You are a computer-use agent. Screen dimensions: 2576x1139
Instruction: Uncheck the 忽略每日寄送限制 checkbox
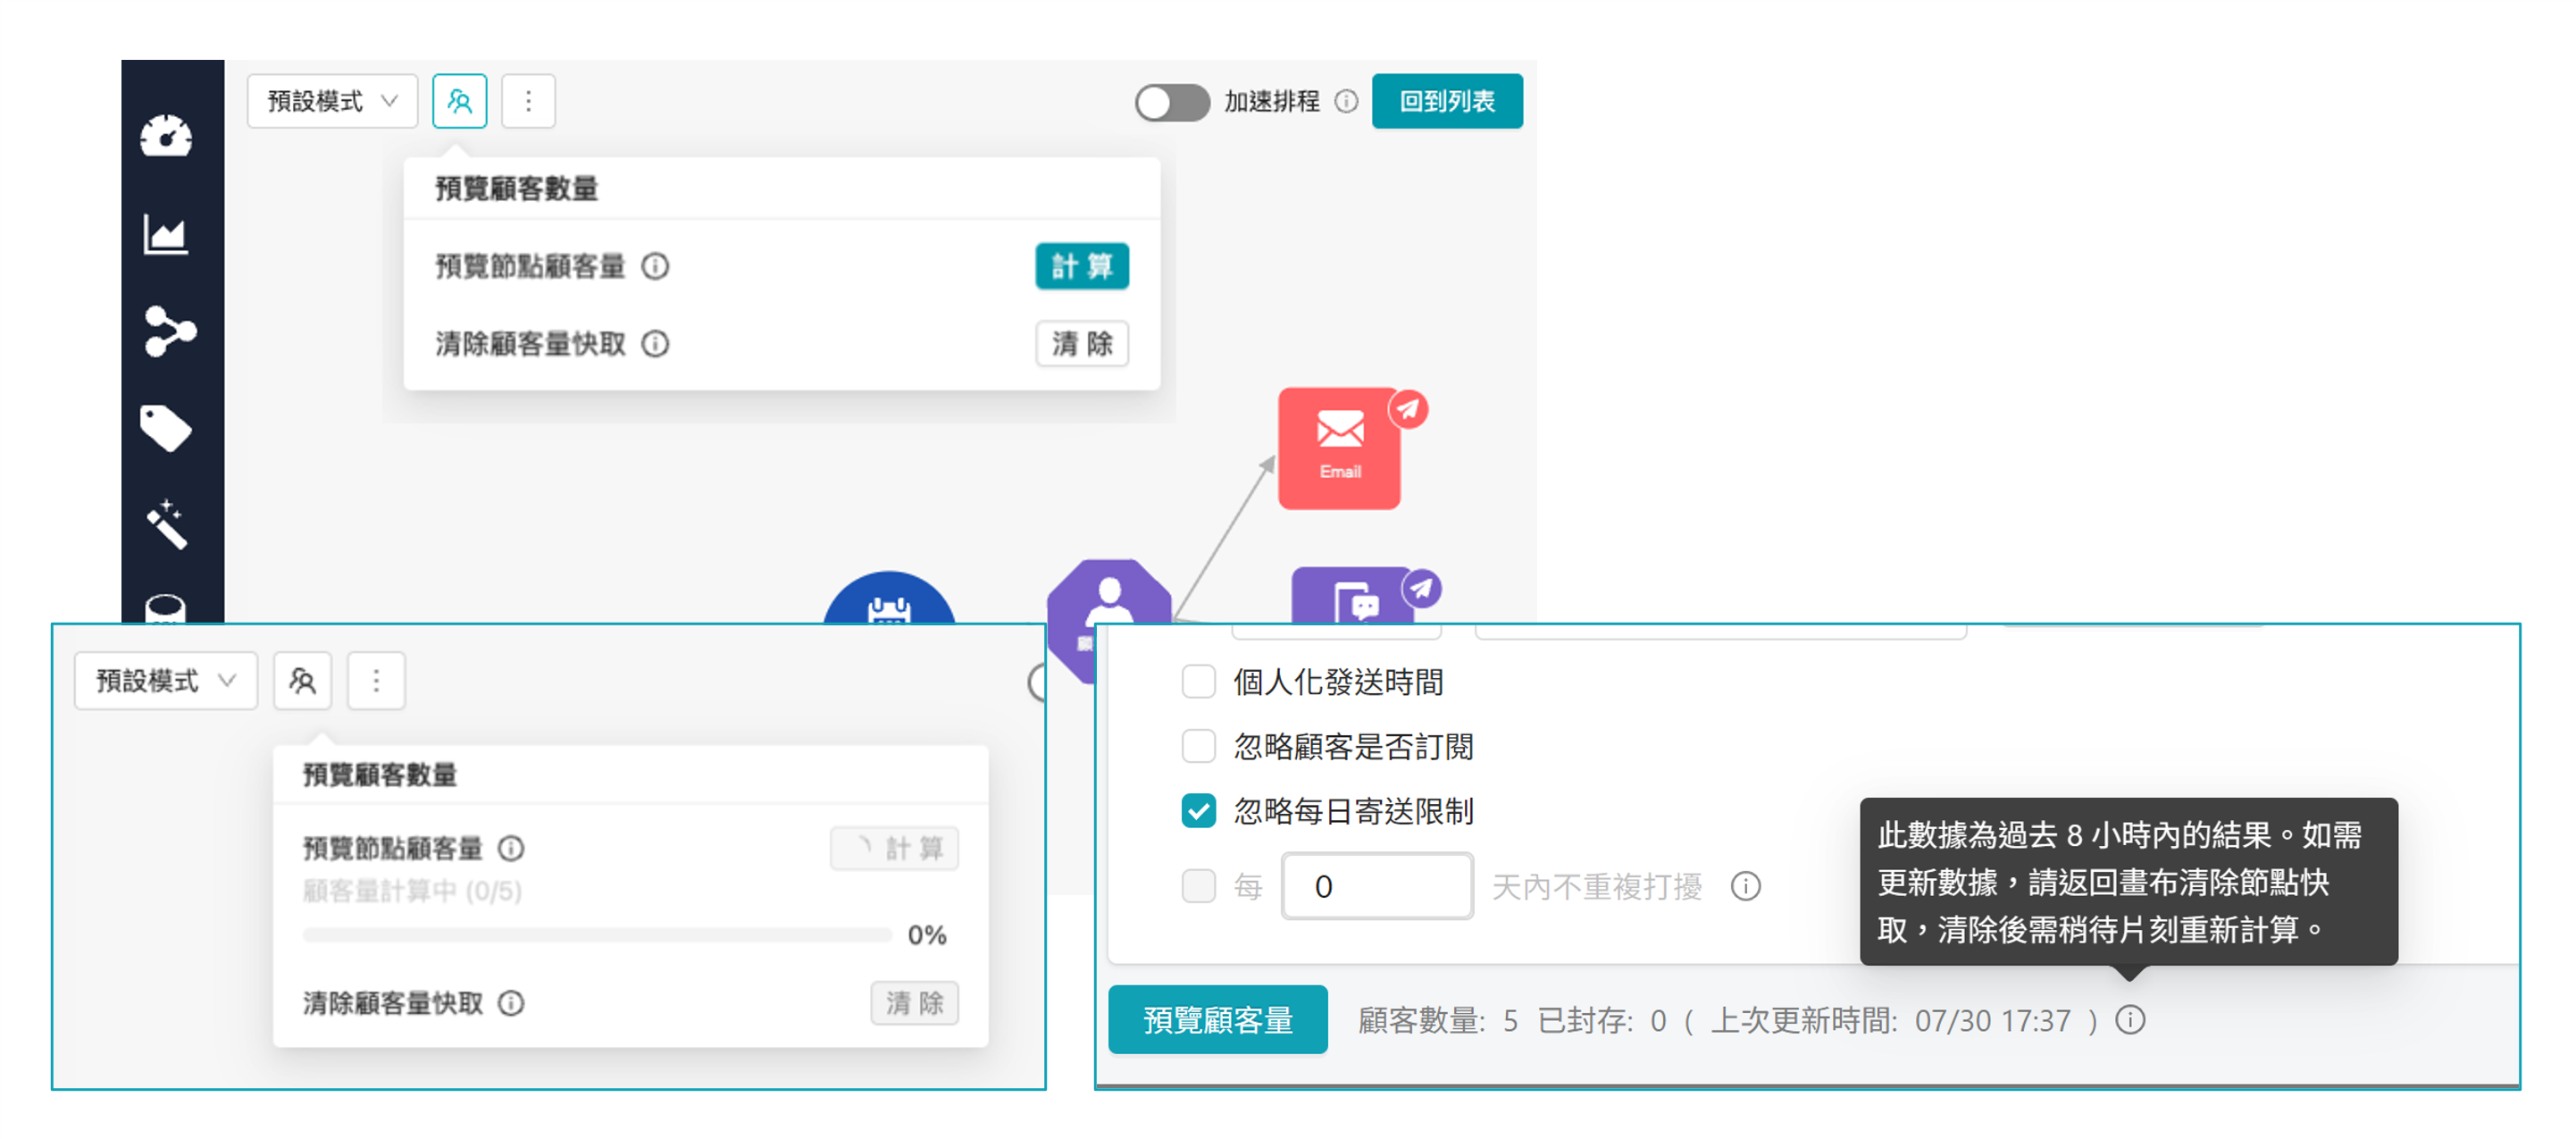[x=1197, y=812]
